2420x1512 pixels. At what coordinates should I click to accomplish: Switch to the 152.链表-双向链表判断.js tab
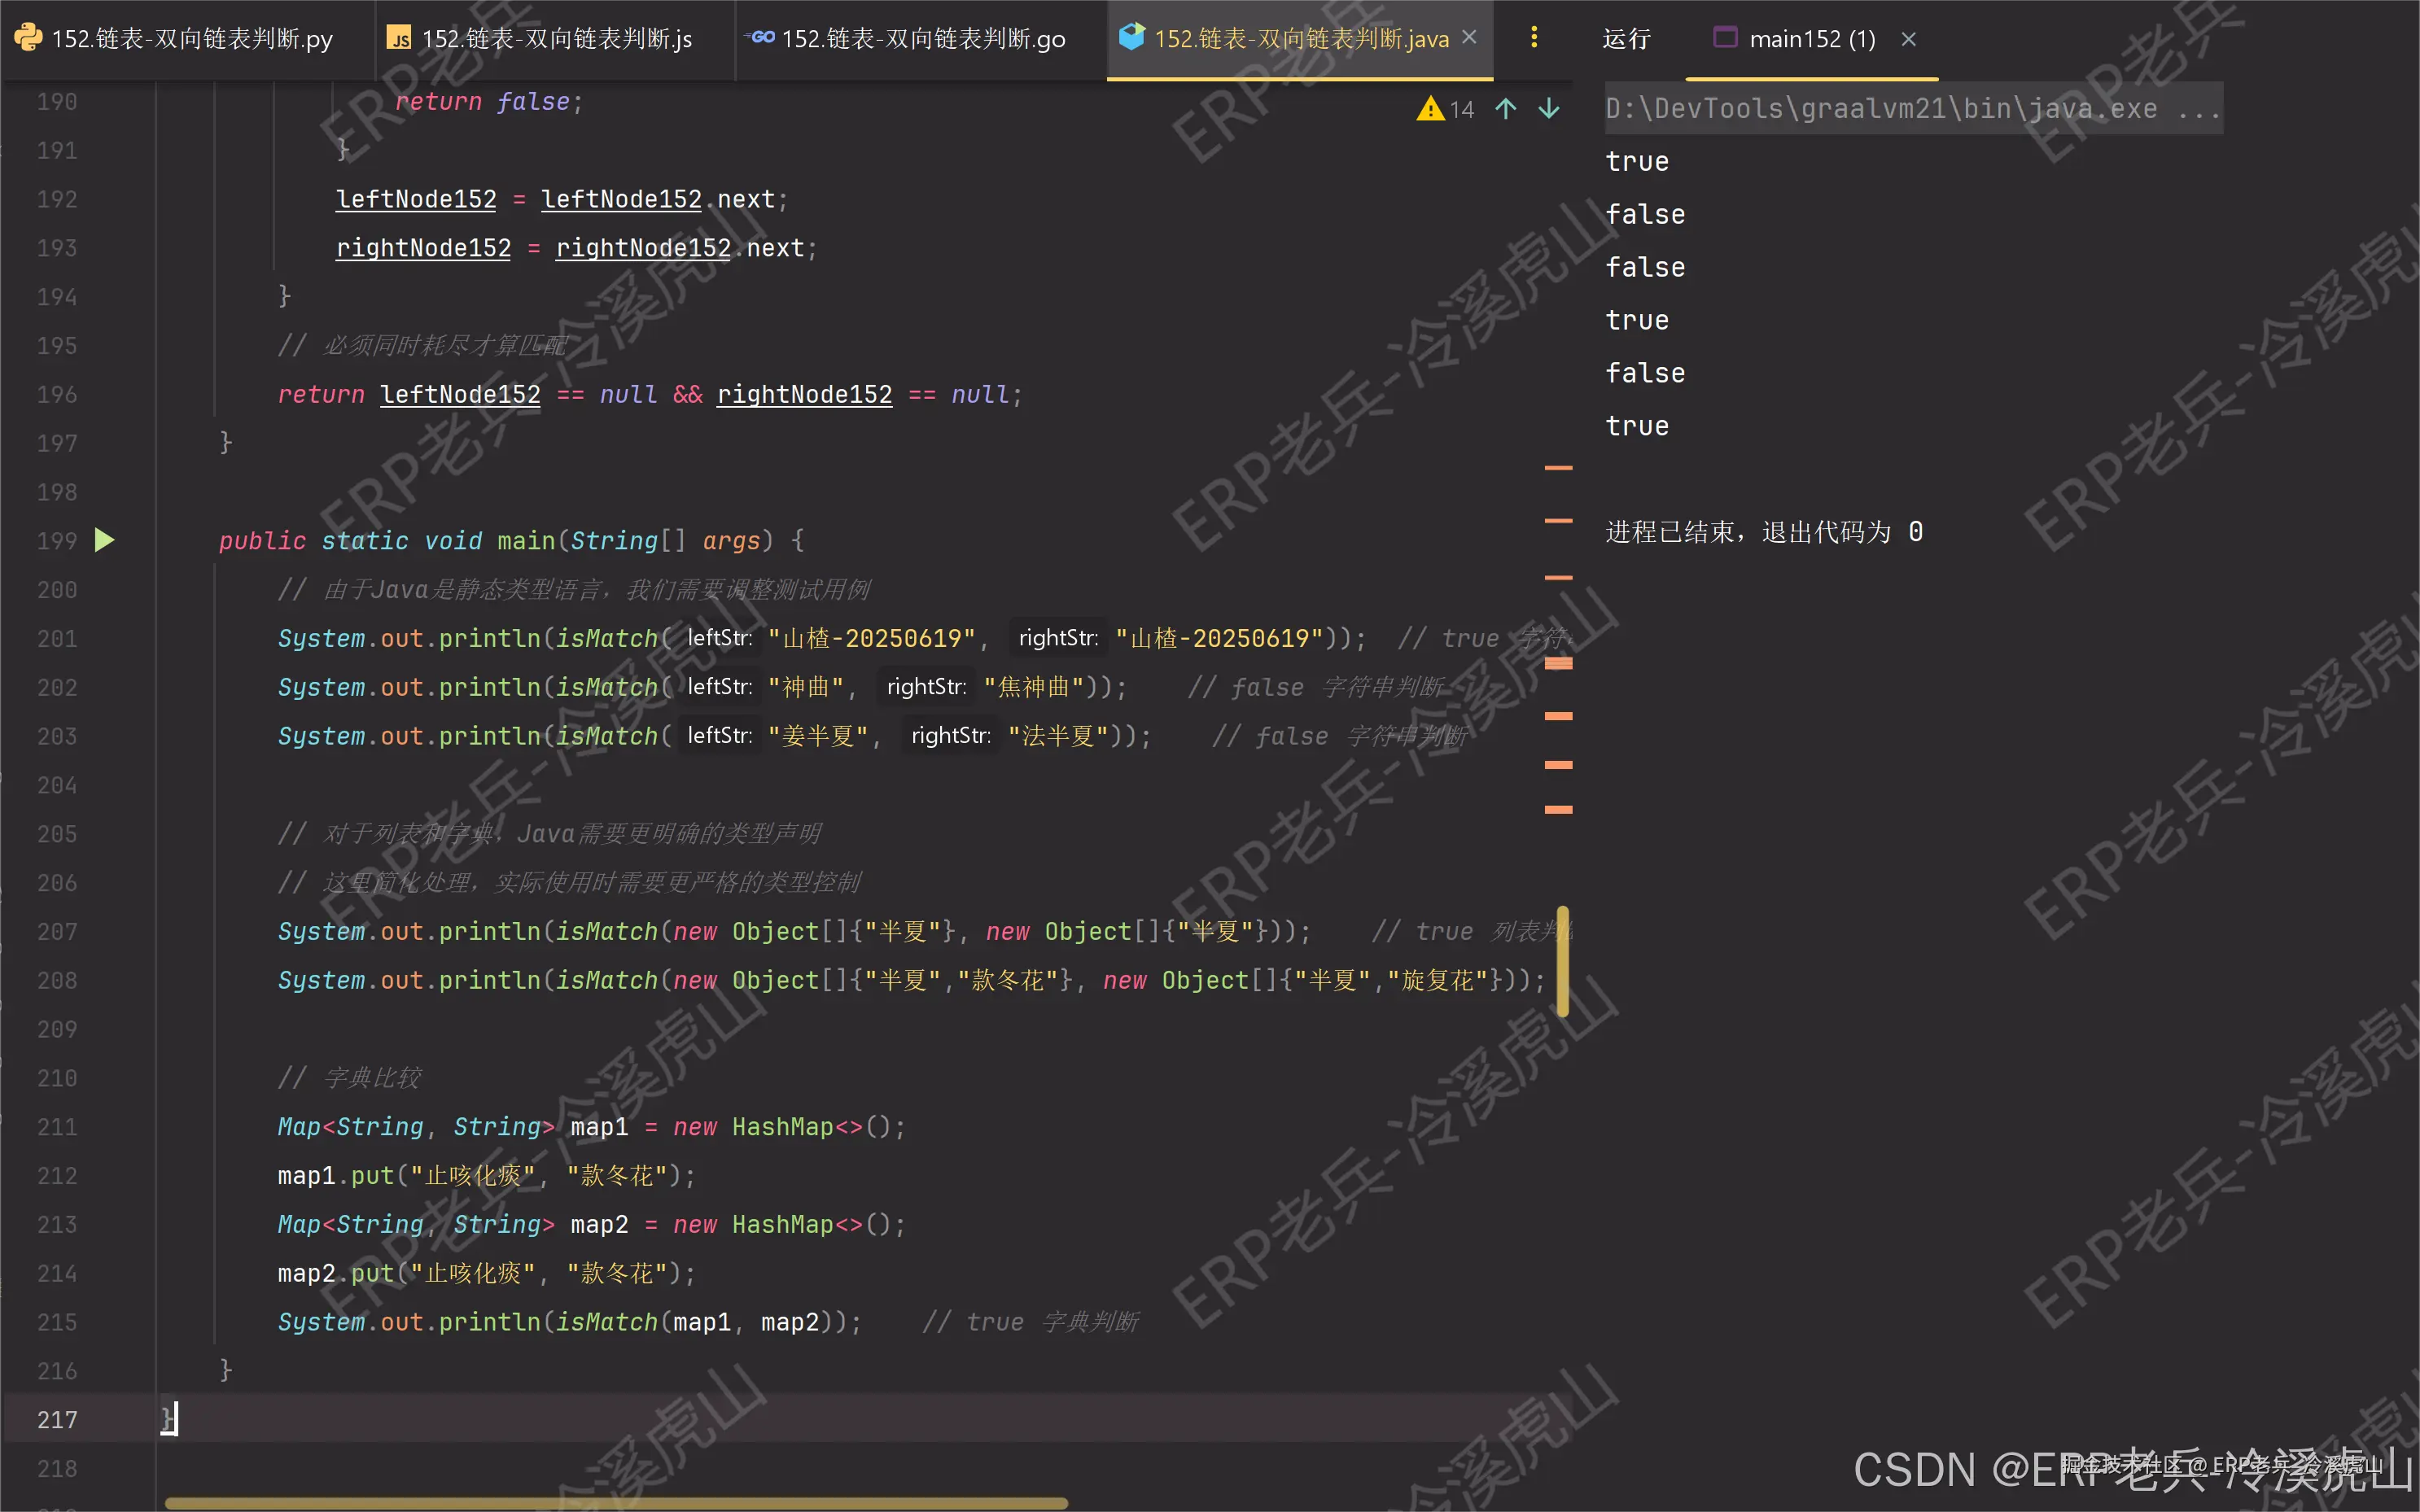click(556, 39)
